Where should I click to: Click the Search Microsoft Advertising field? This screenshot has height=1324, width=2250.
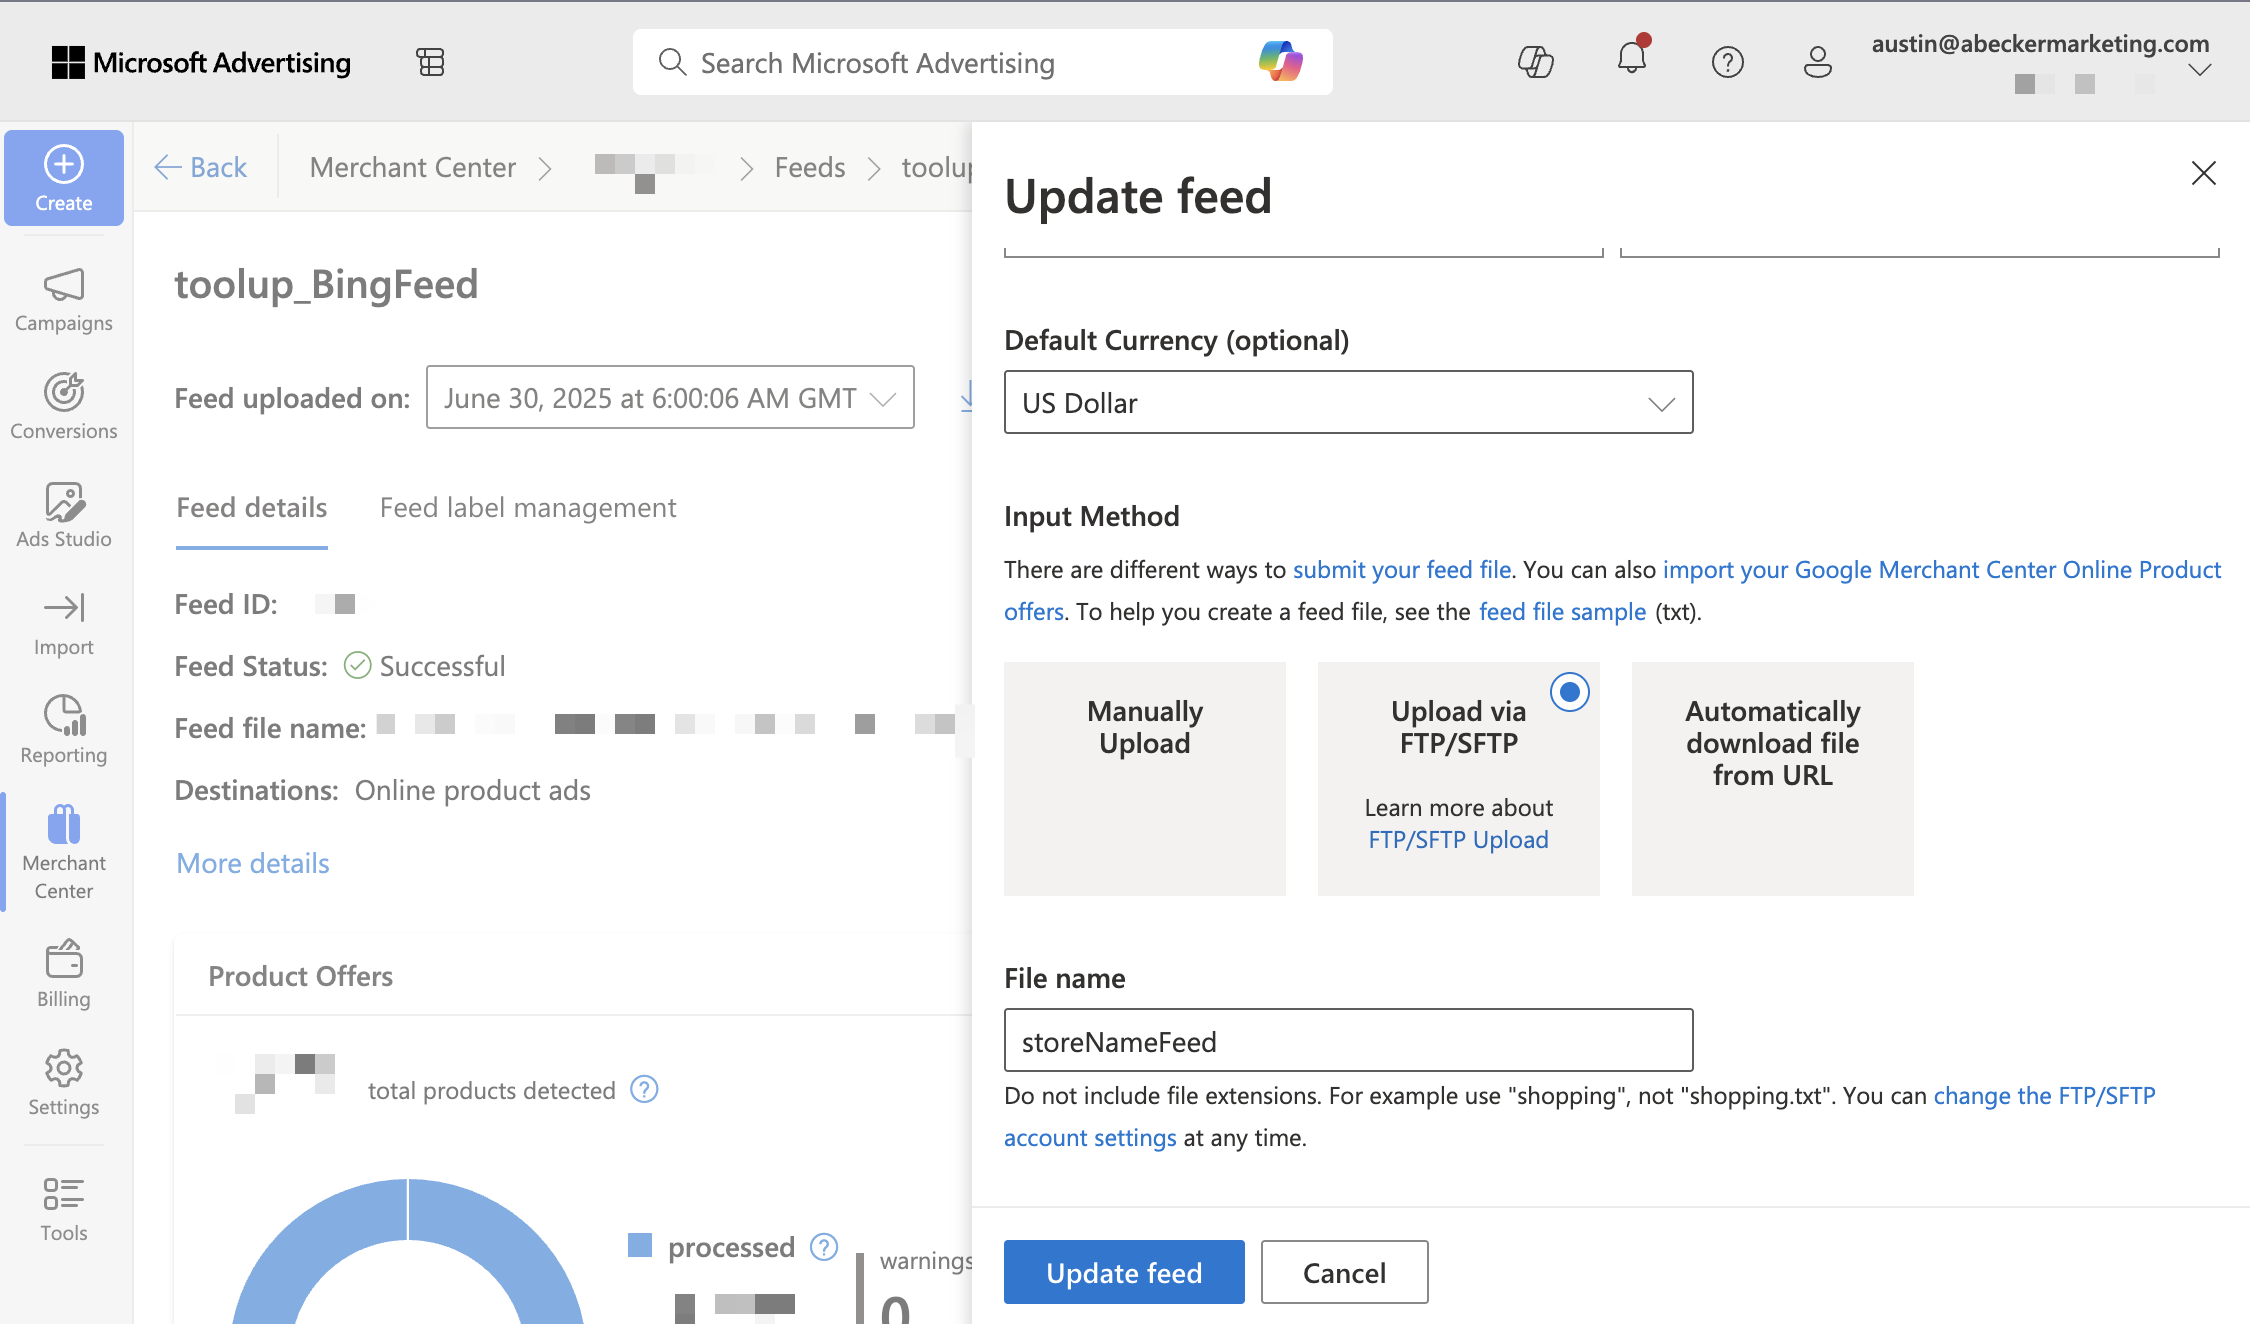982,62
